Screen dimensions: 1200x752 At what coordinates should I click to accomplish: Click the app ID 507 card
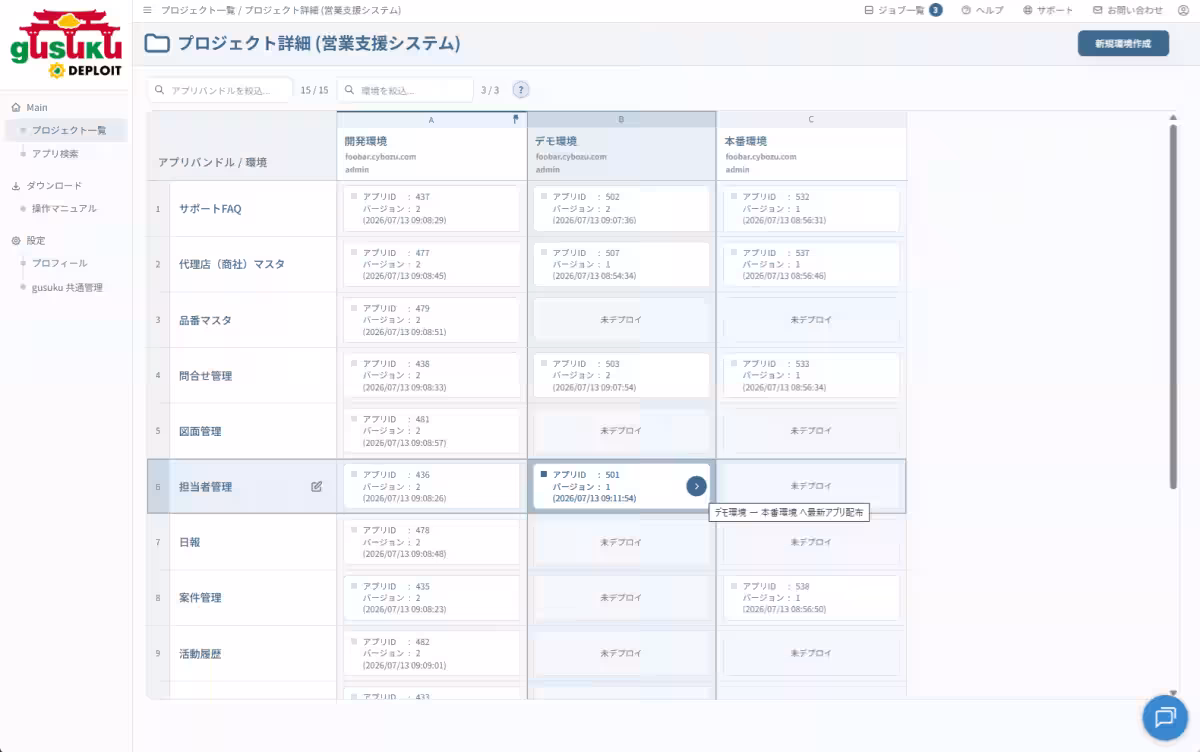click(x=621, y=264)
